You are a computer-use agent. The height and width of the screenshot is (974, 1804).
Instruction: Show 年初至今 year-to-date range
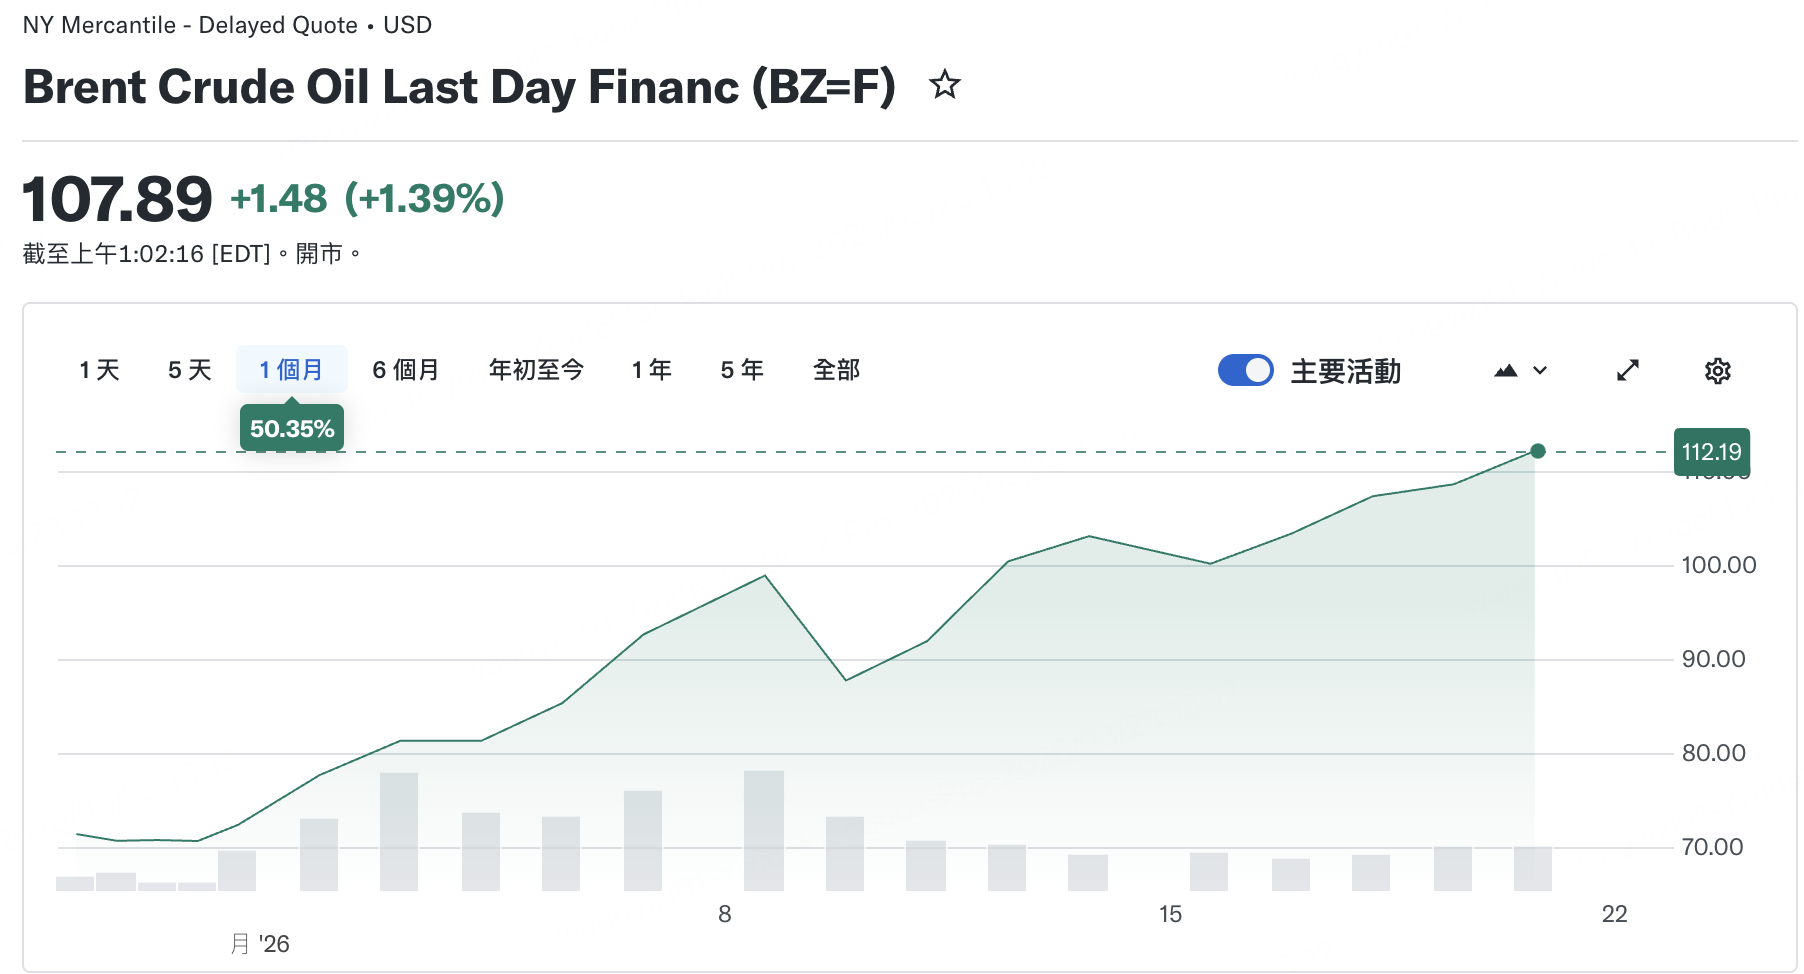[536, 371]
